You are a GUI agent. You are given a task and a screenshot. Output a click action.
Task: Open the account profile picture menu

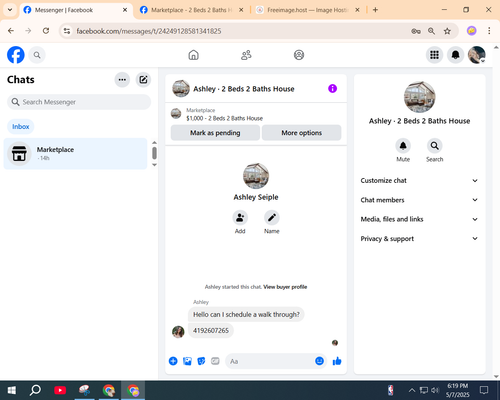[x=477, y=55]
